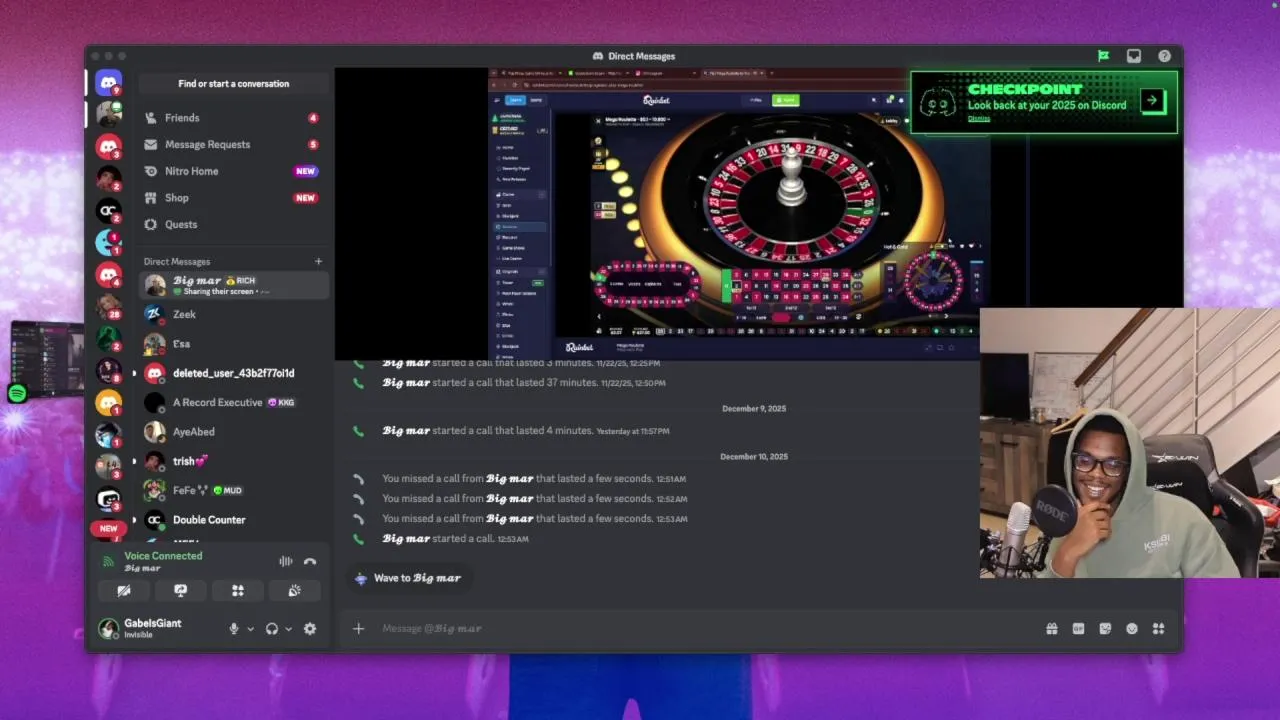Open the Activities launcher button
1280x720 pixels.
[238, 591]
